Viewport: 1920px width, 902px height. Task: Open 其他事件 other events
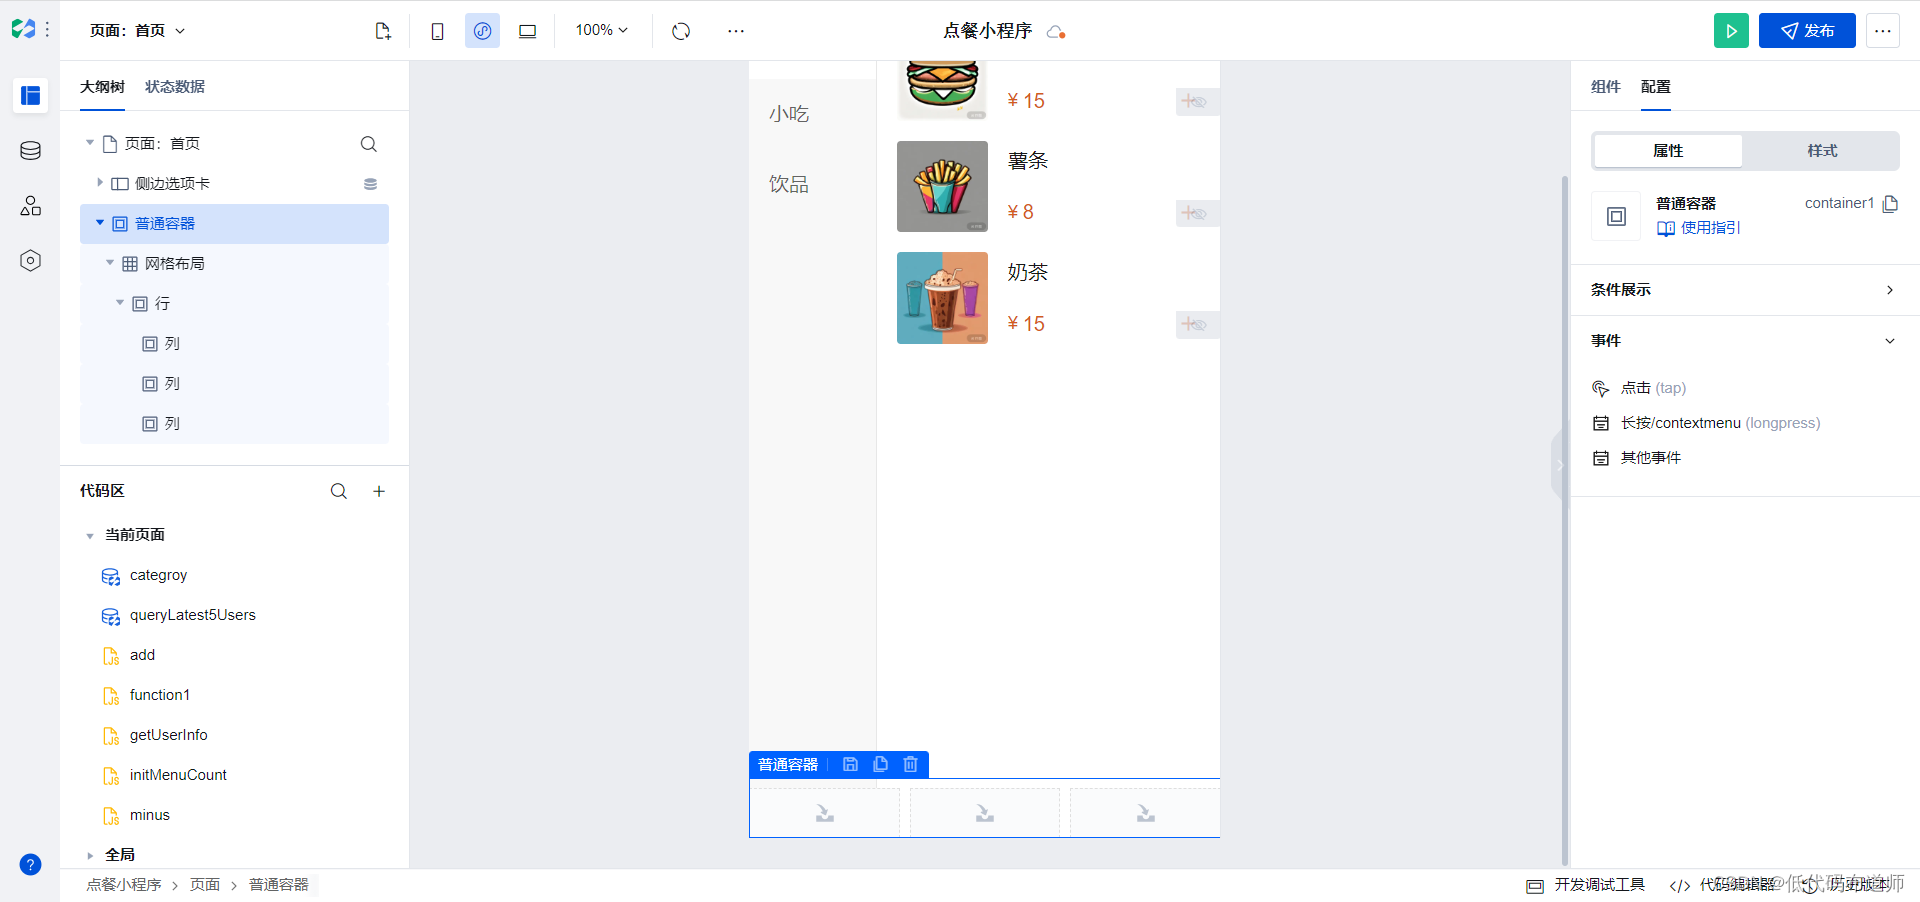click(1637, 458)
